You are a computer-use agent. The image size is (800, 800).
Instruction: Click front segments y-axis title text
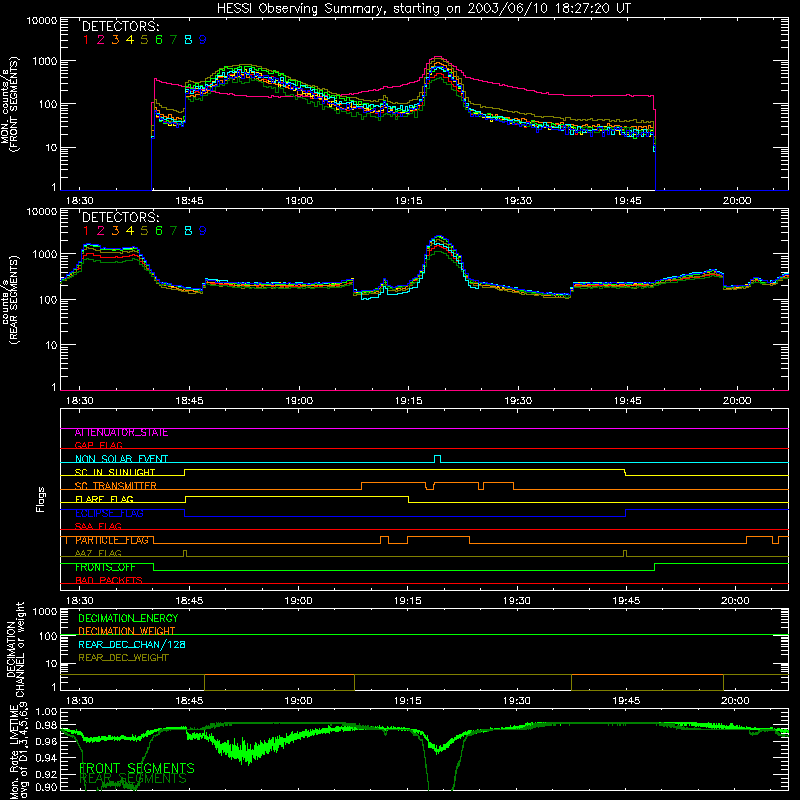click(x=10, y=105)
